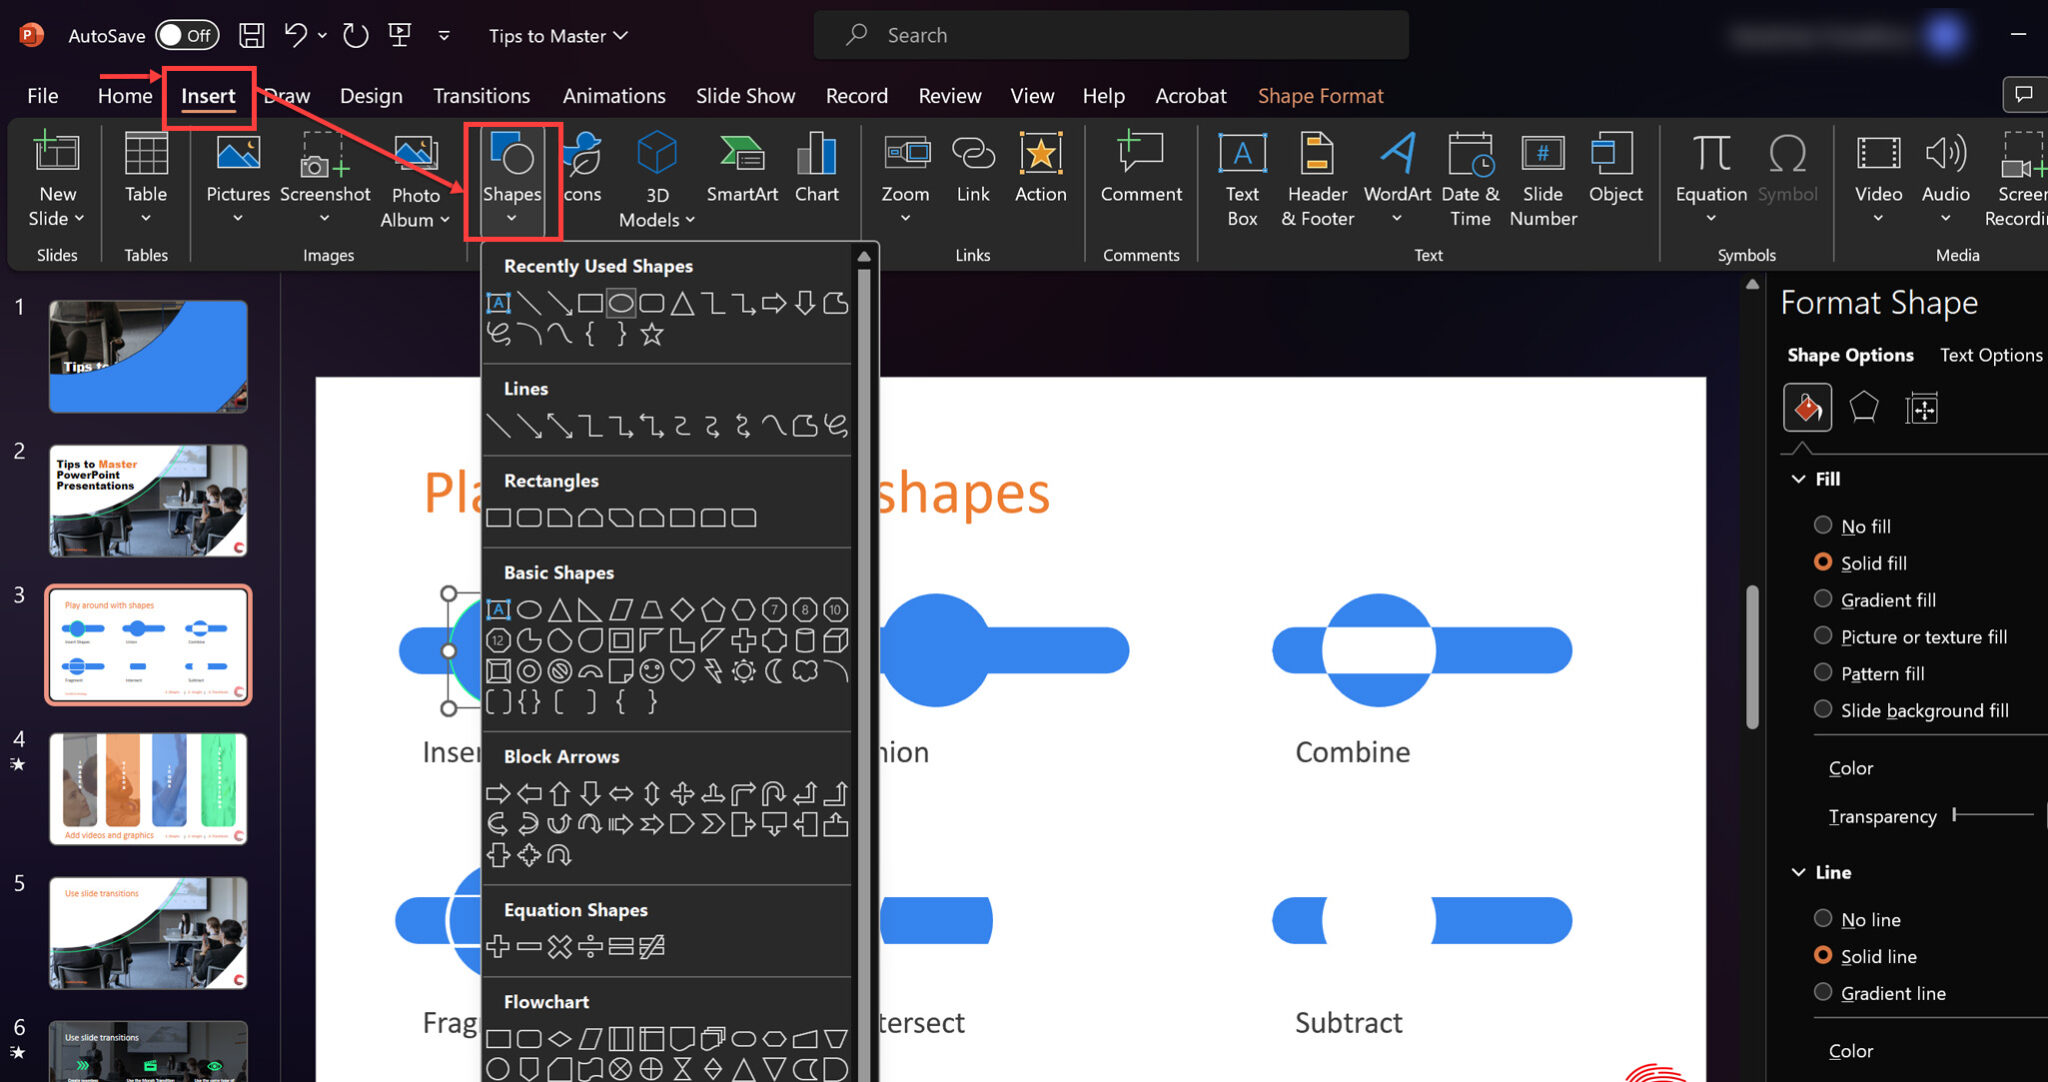Switch to Text Options in Format Shape

pyautogui.click(x=1990, y=355)
